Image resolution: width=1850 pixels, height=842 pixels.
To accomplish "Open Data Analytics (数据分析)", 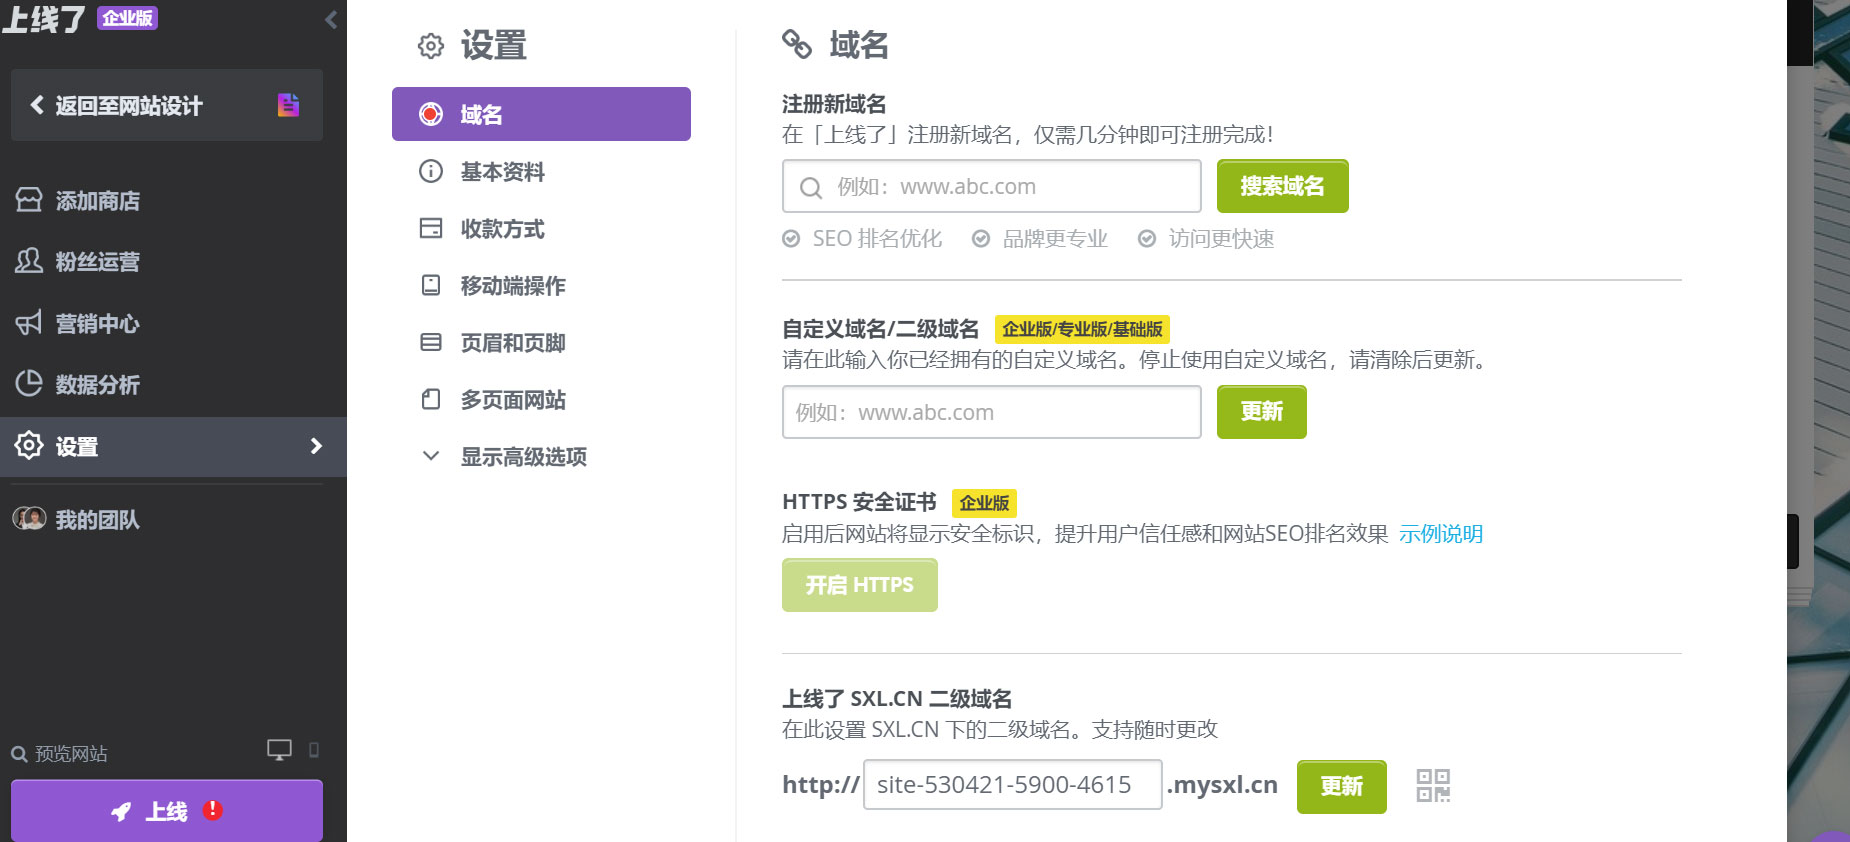I will [x=97, y=385].
